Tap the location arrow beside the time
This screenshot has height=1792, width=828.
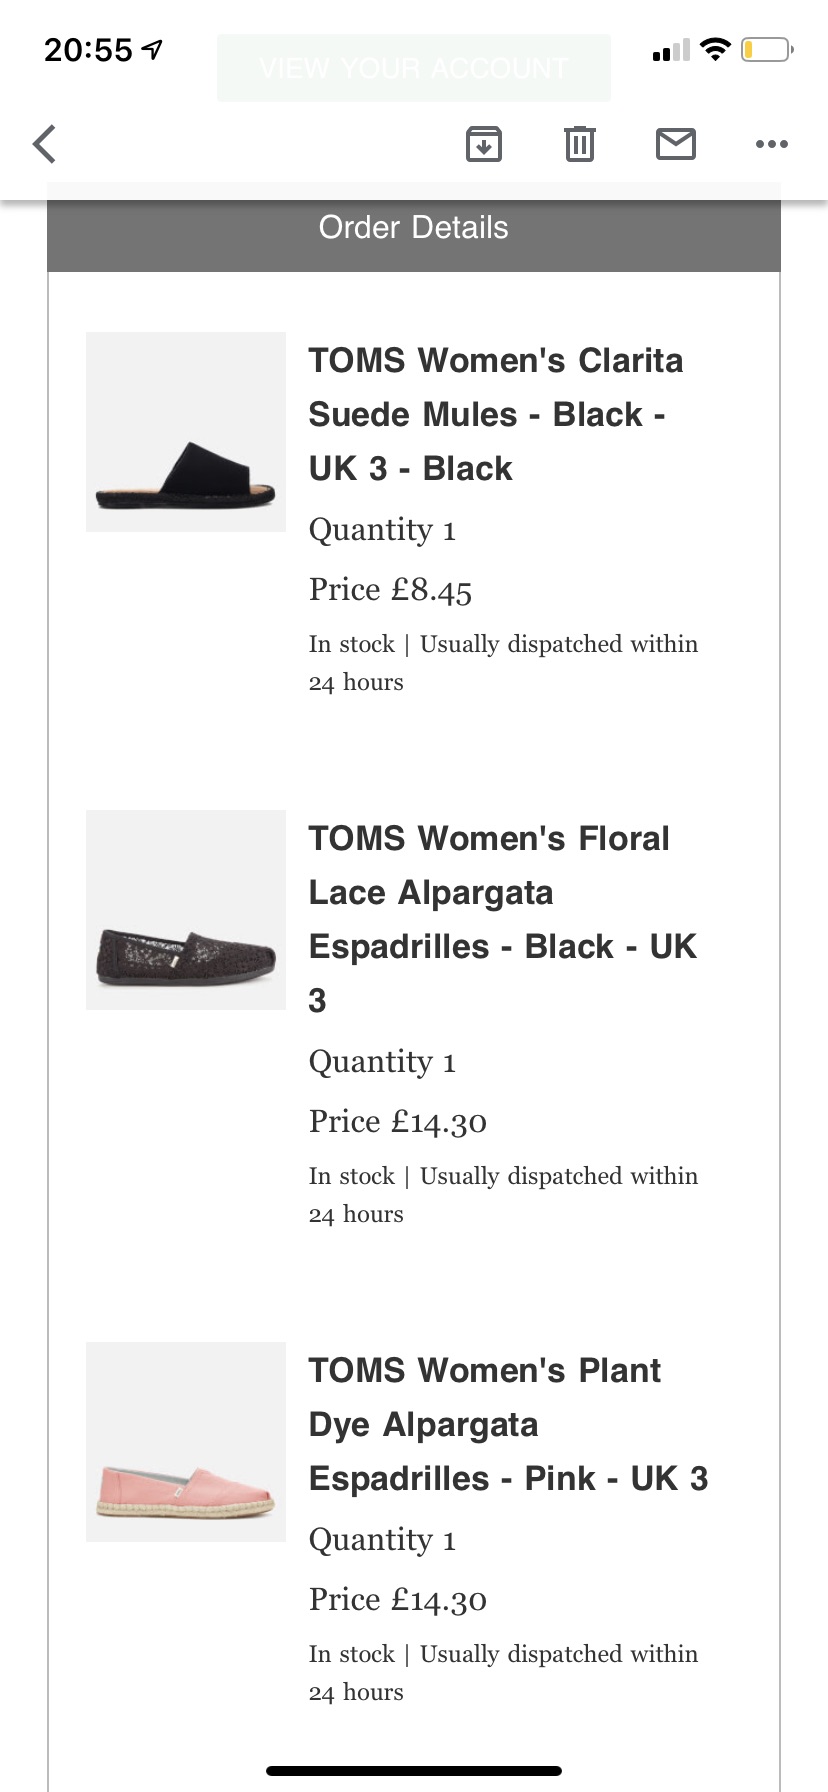pos(152,49)
